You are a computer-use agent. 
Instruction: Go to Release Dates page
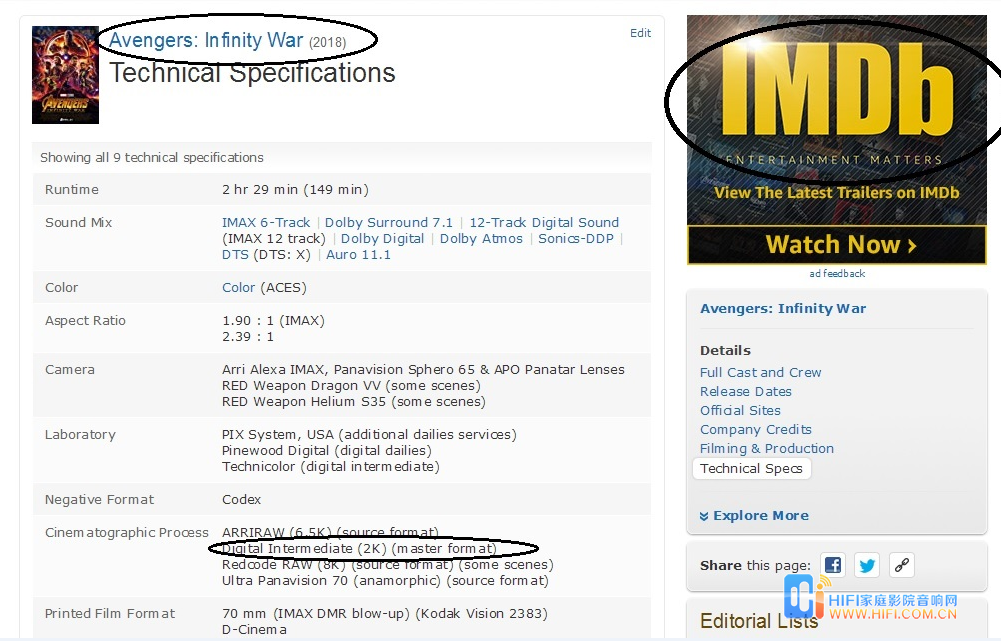[746, 392]
